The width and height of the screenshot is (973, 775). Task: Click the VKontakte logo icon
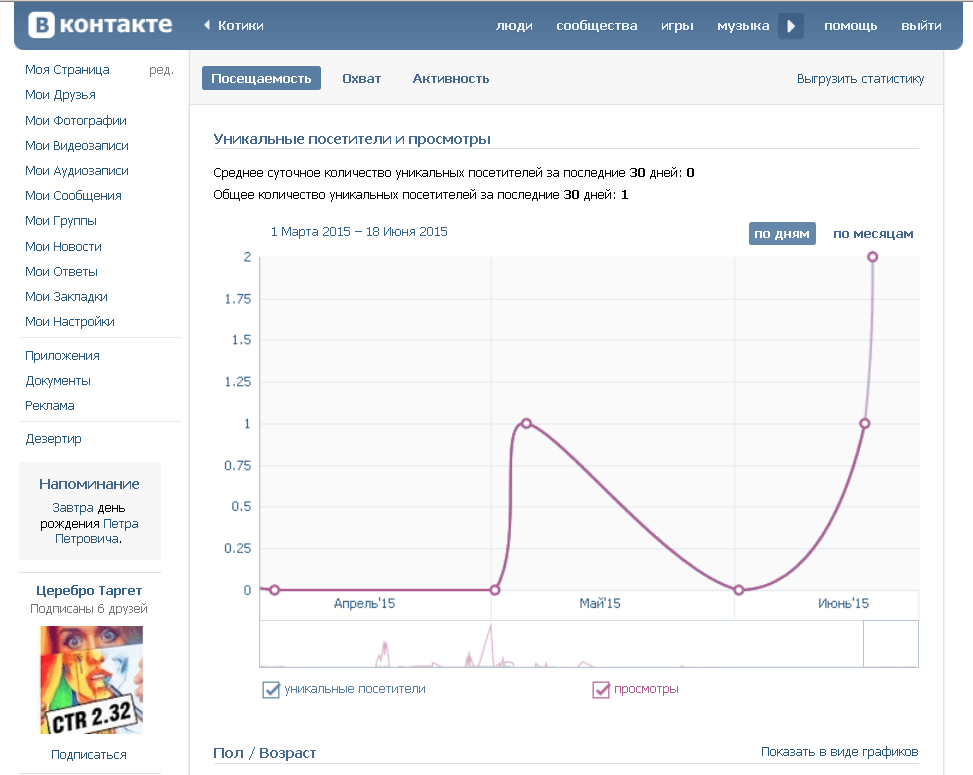coord(42,26)
